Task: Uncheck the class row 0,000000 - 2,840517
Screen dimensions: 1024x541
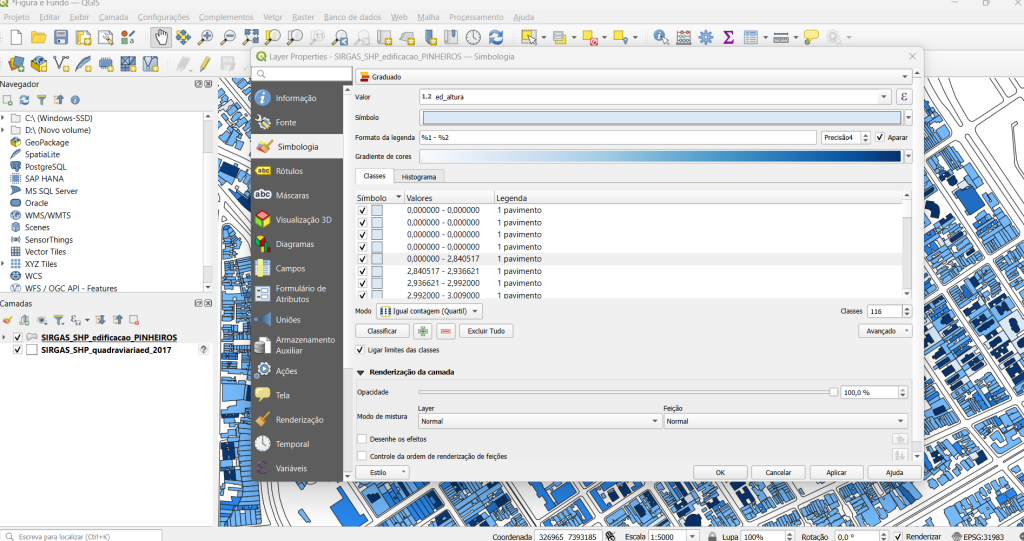Action: tap(362, 259)
